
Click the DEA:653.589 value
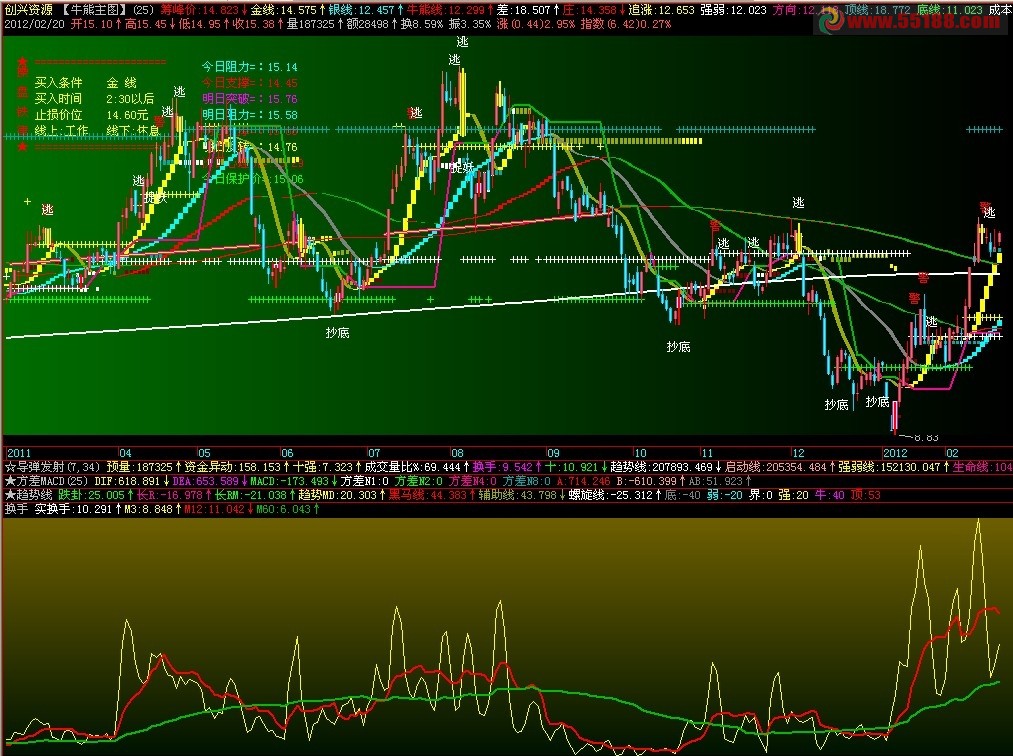(x=205, y=481)
